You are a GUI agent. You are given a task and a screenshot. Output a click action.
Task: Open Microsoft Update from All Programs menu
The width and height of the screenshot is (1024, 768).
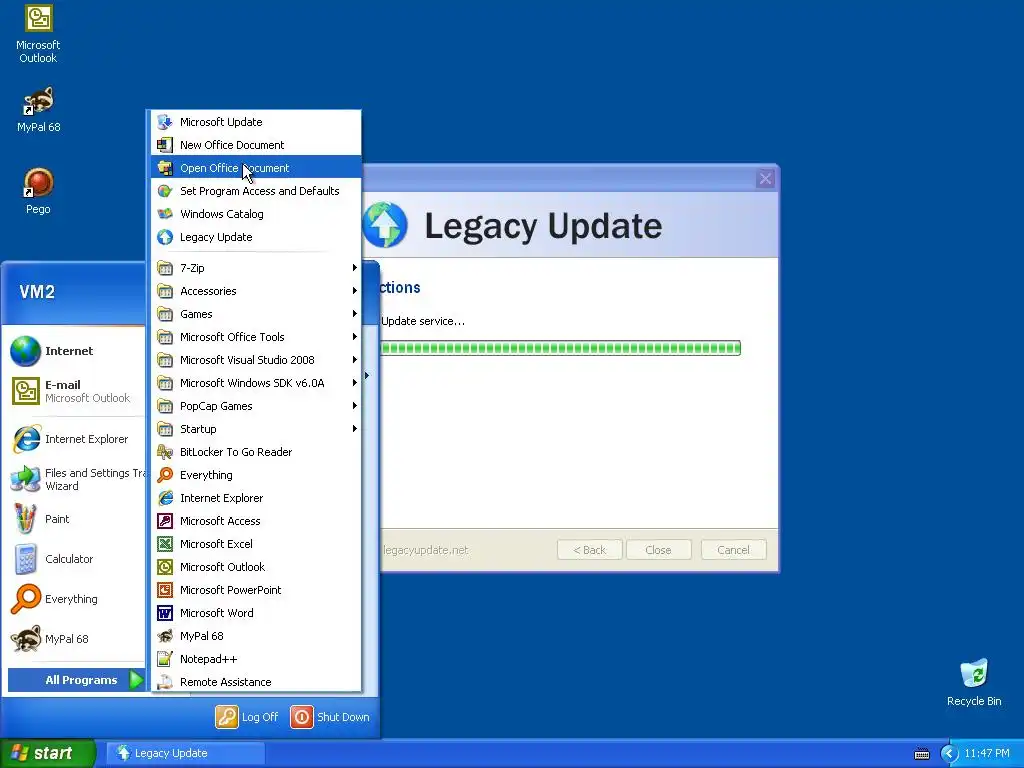[255, 122]
